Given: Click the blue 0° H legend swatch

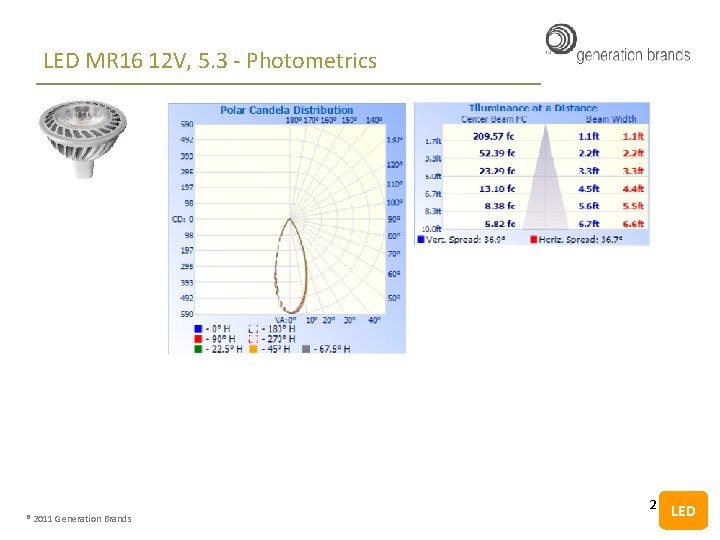Looking at the screenshot, I should [198, 329].
